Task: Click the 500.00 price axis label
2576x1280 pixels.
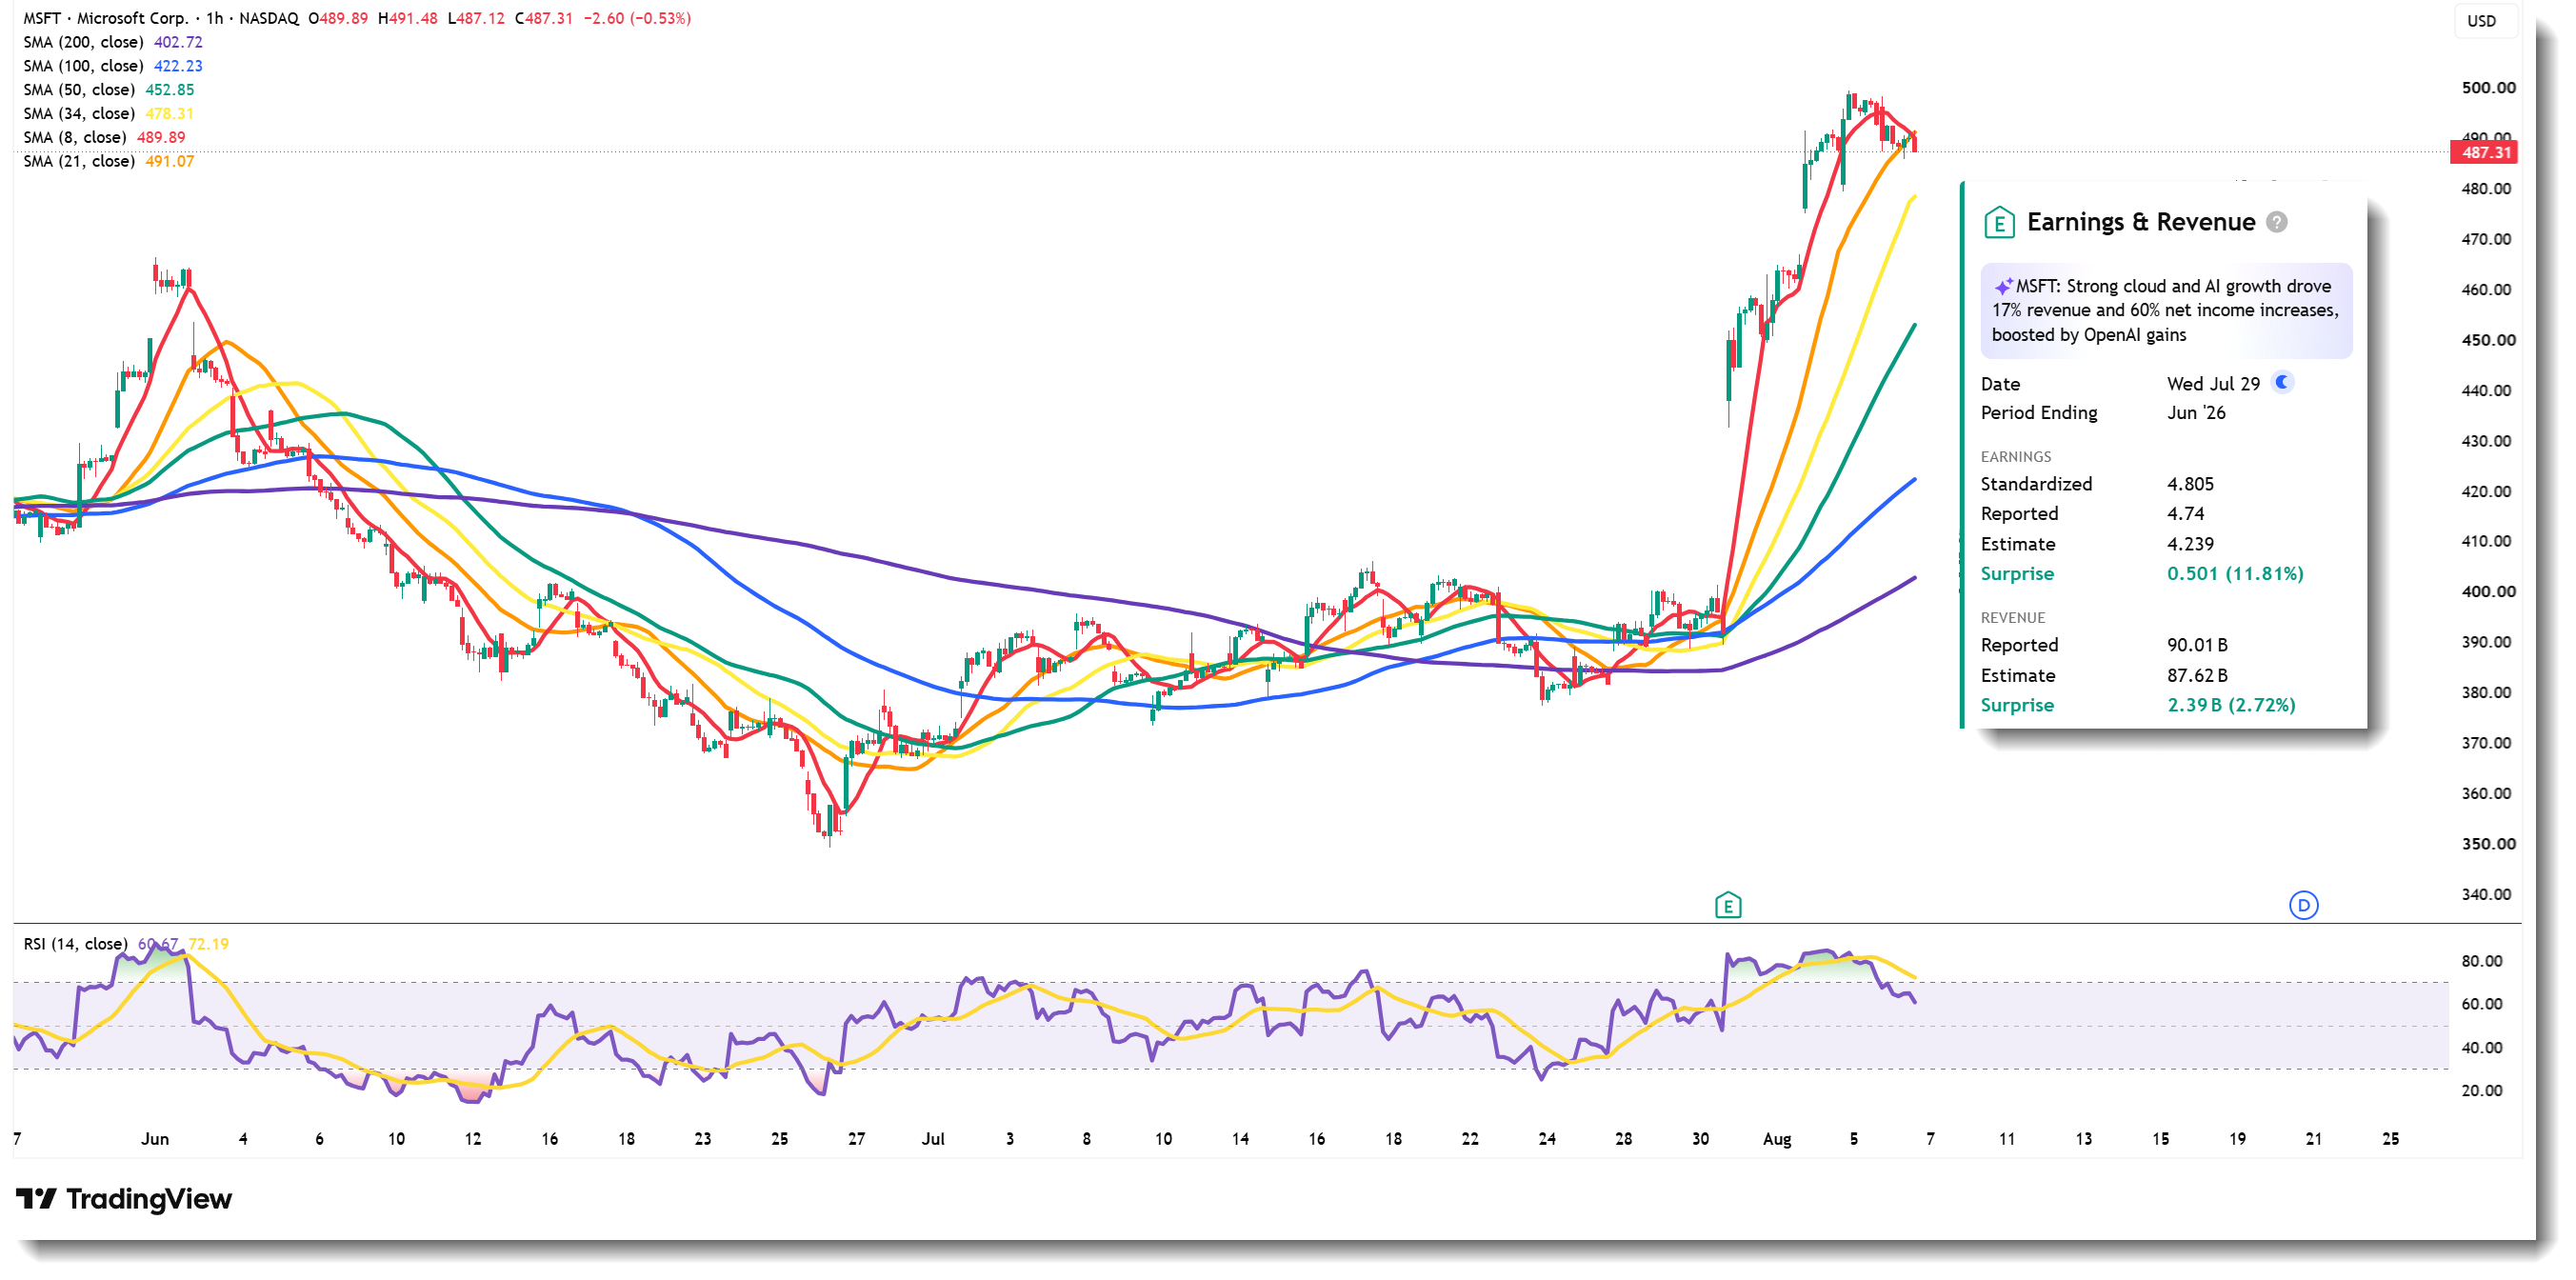Action: [x=2488, y=88]
